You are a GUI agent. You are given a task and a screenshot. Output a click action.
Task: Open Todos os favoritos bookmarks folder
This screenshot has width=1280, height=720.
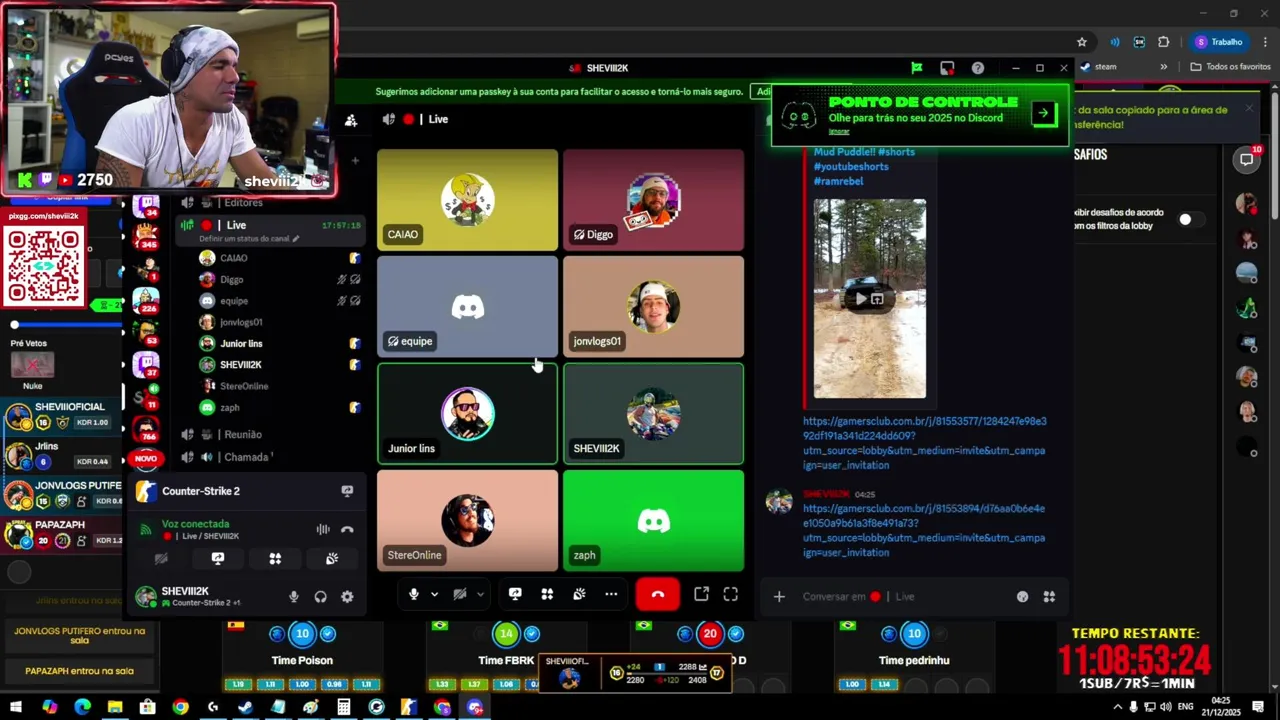coord(1230,67)
